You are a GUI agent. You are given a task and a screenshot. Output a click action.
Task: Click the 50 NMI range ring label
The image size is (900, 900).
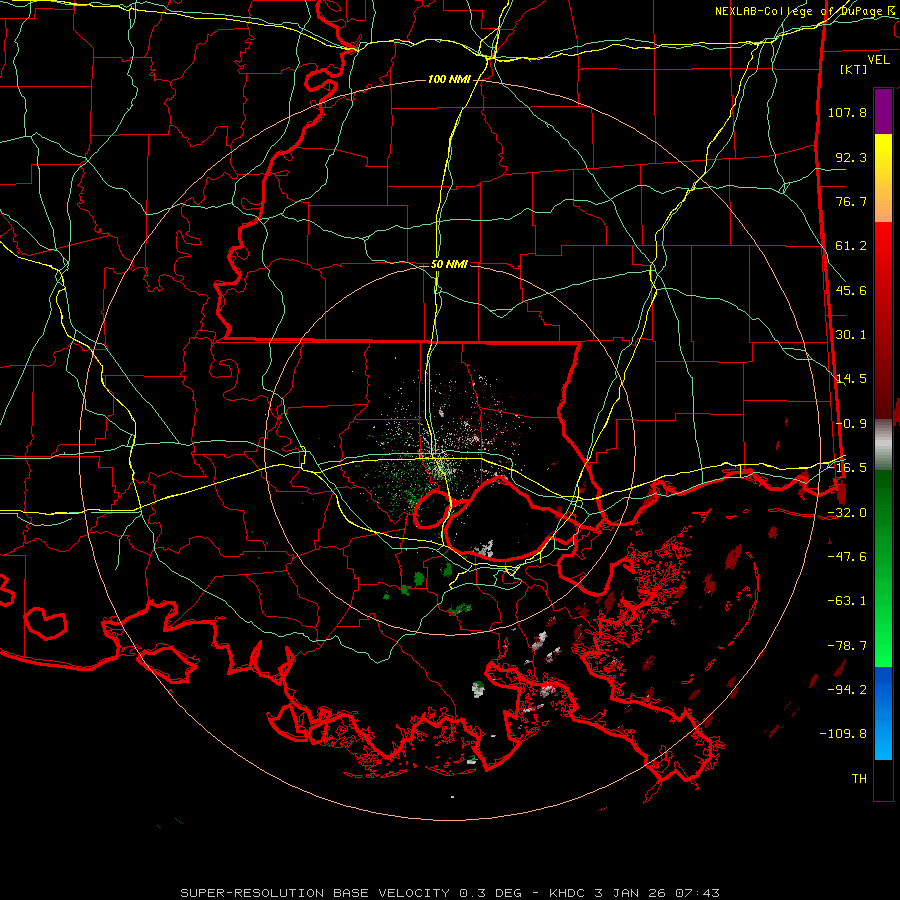pyautogui.click(x=449, y=265)
